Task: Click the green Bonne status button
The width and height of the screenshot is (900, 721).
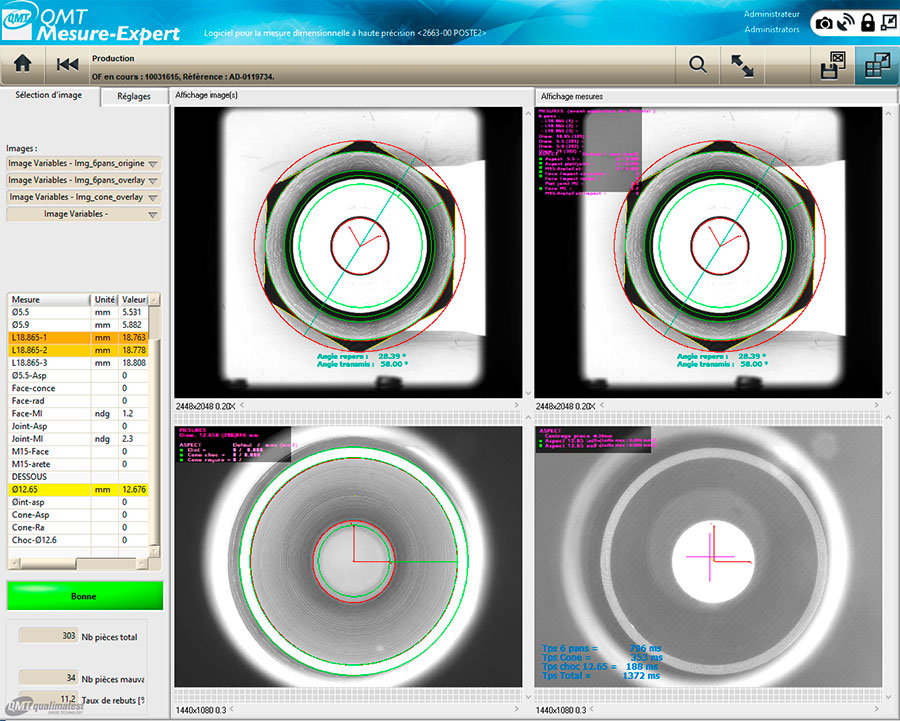Action: coord(84,595)
